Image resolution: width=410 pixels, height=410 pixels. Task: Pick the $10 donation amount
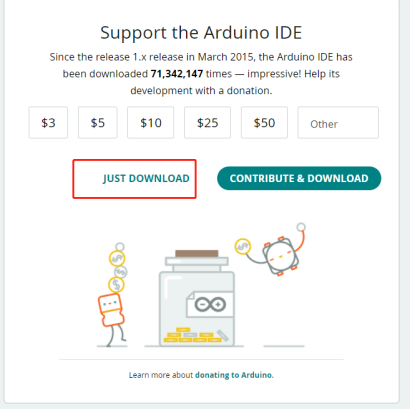click(x=151, y=123)
